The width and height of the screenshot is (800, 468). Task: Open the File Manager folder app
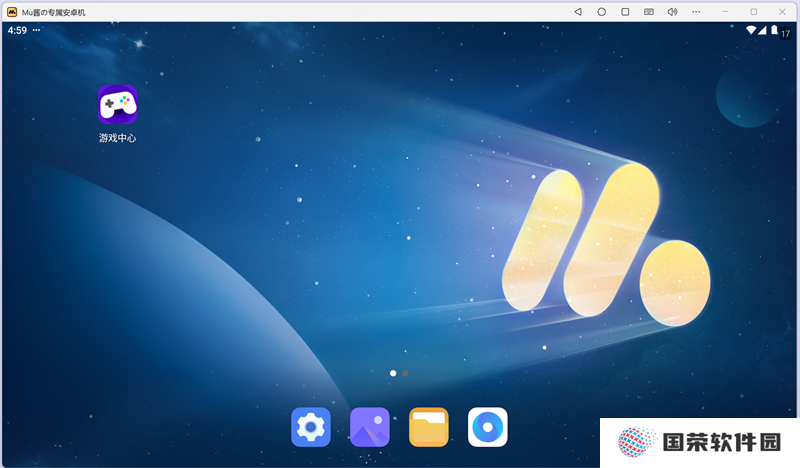(429, 427)
